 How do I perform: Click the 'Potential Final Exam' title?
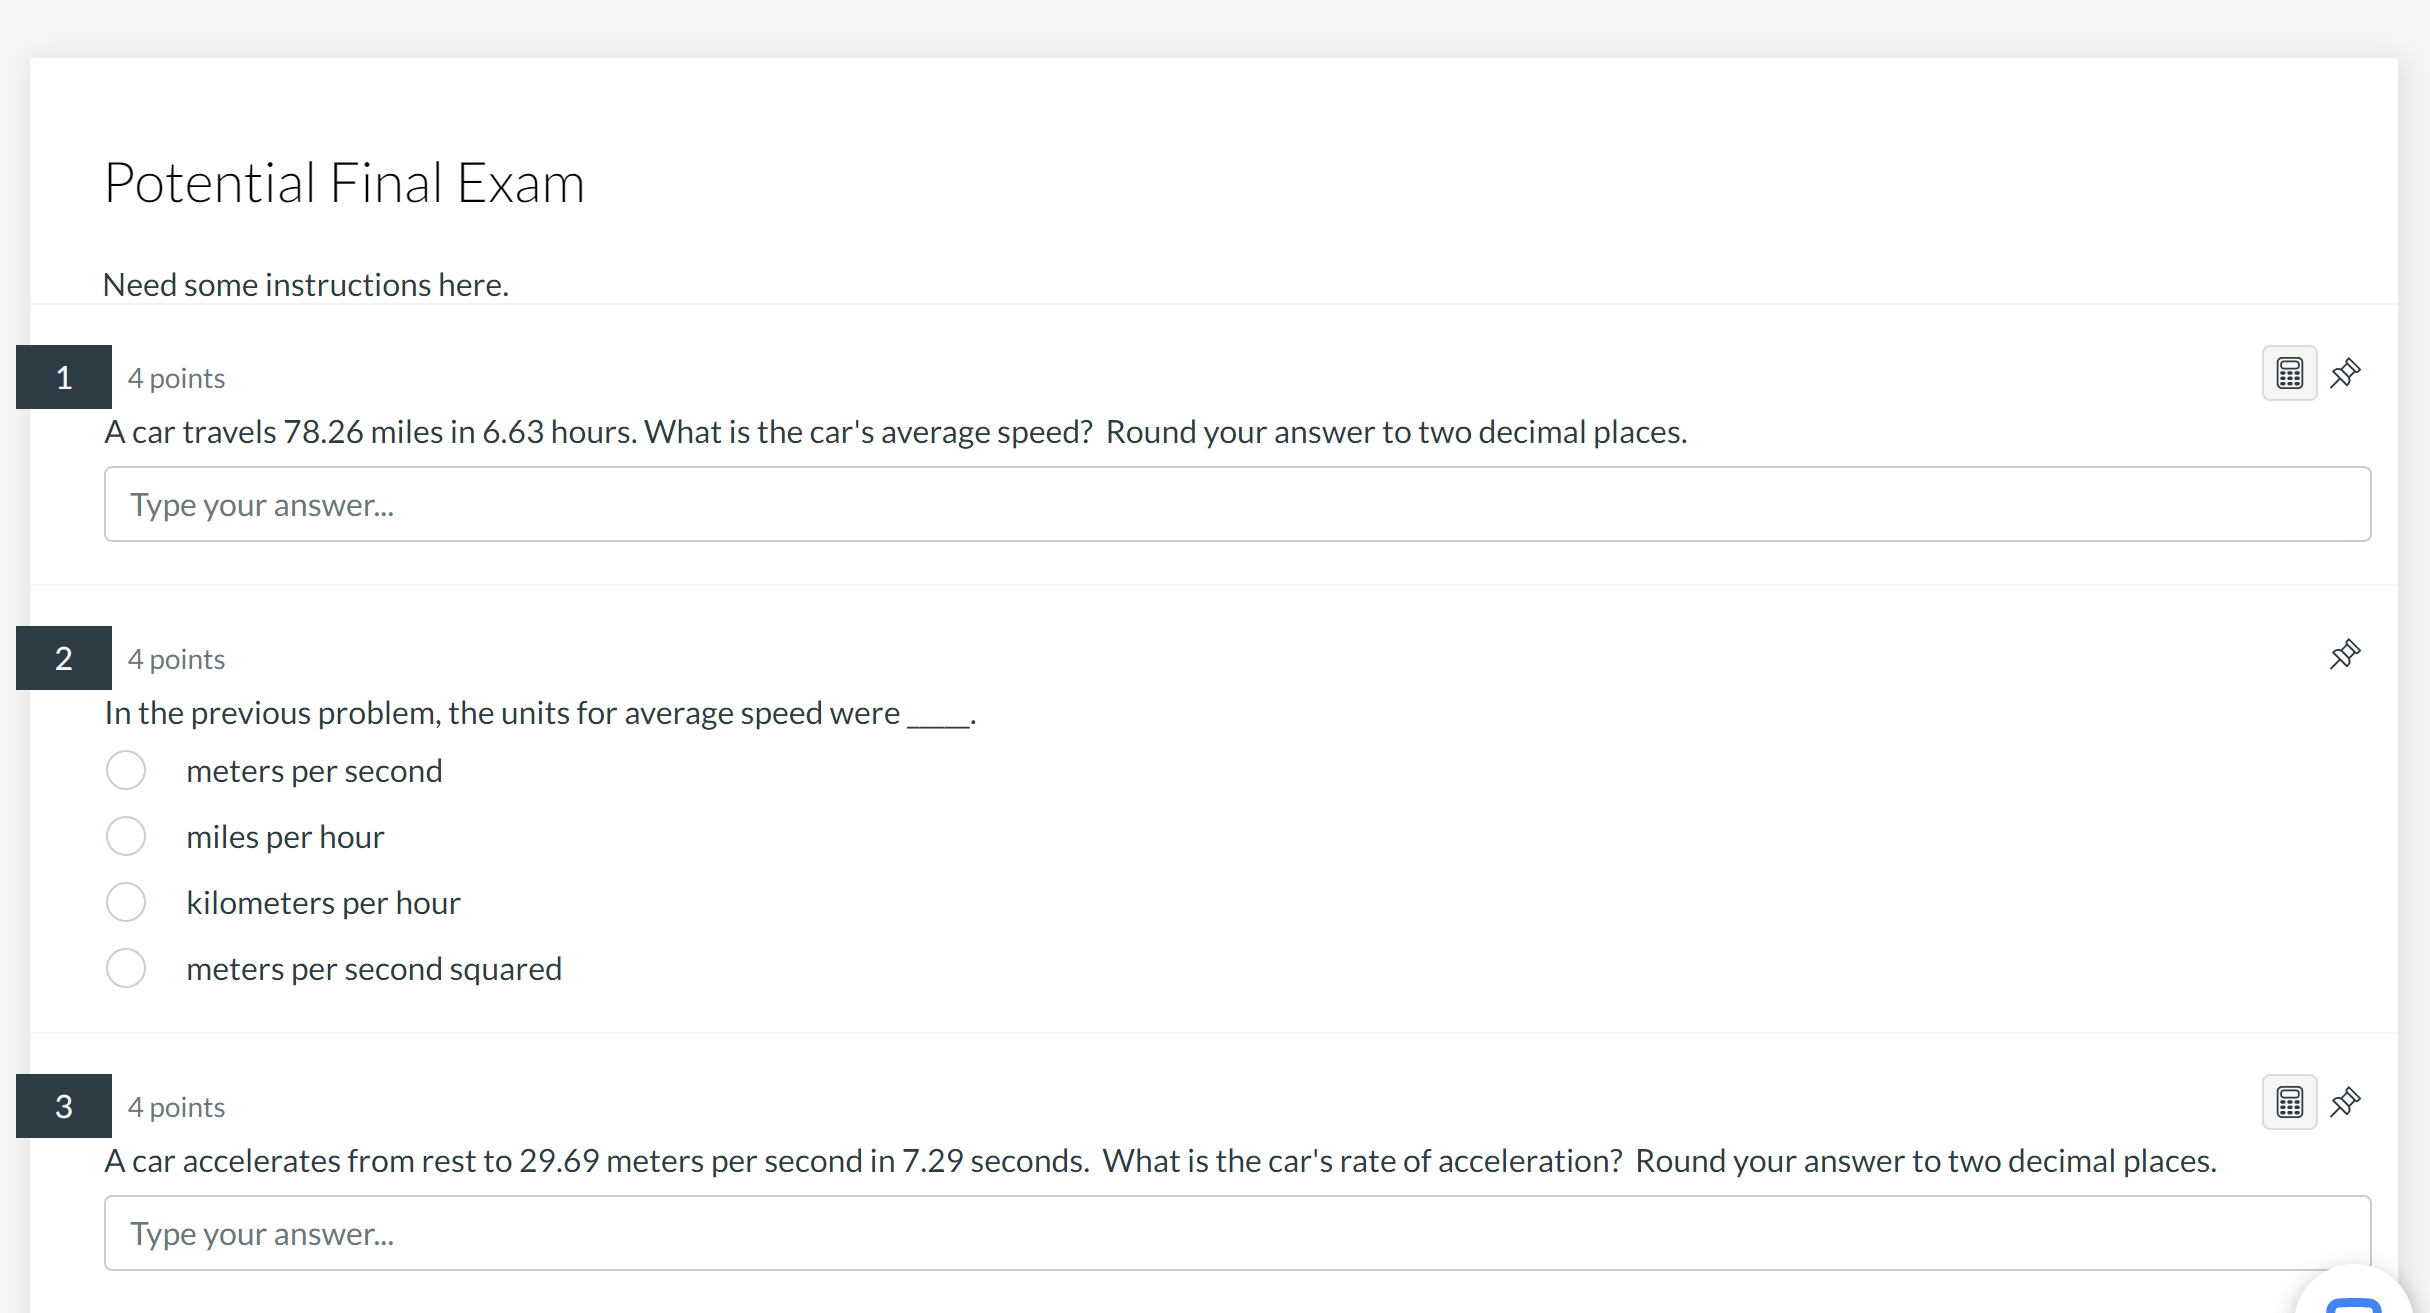pyautogui.click(x=344, y=183)
